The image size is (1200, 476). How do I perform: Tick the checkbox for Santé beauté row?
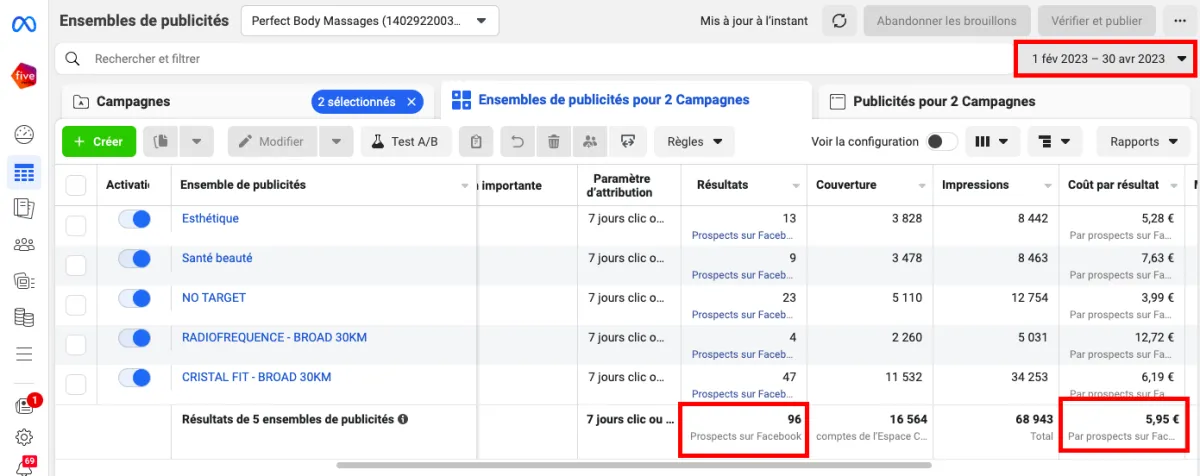click(76, 265)
